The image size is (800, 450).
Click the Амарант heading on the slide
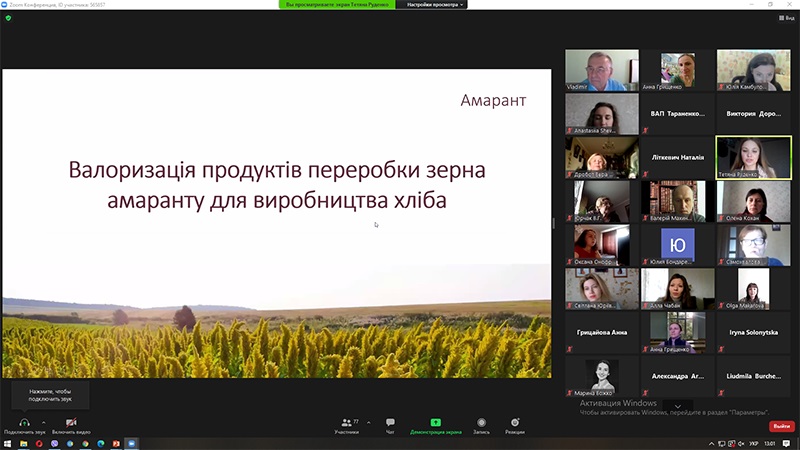[493, 101]
